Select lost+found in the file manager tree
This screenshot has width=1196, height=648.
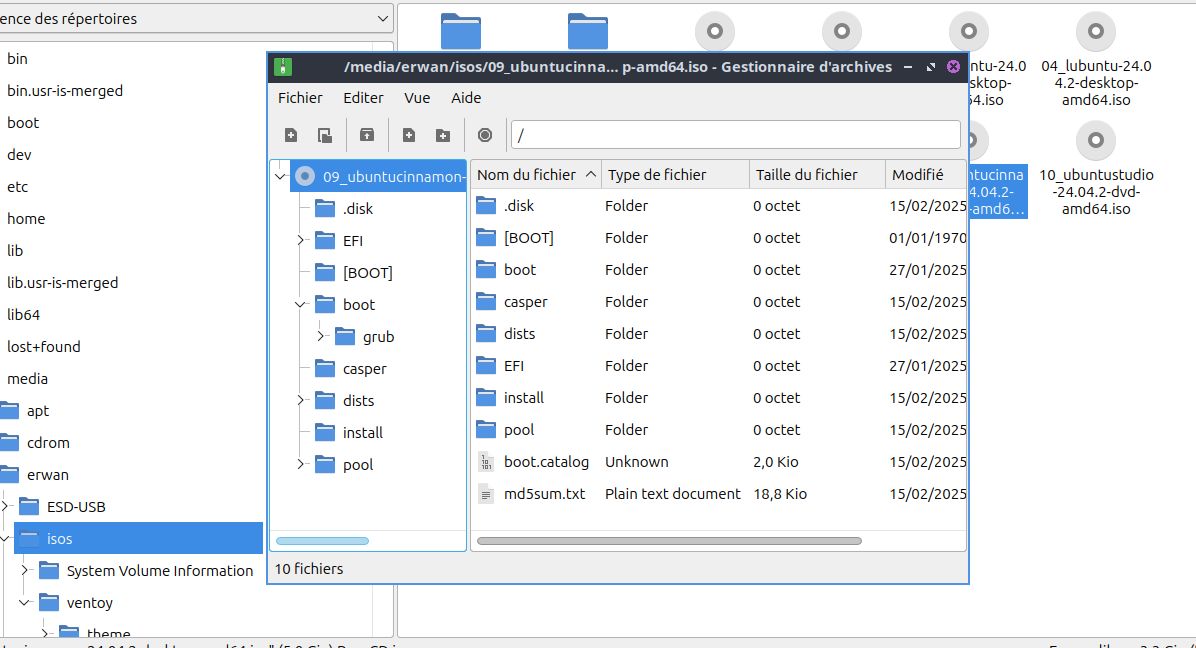pos(43,347)
